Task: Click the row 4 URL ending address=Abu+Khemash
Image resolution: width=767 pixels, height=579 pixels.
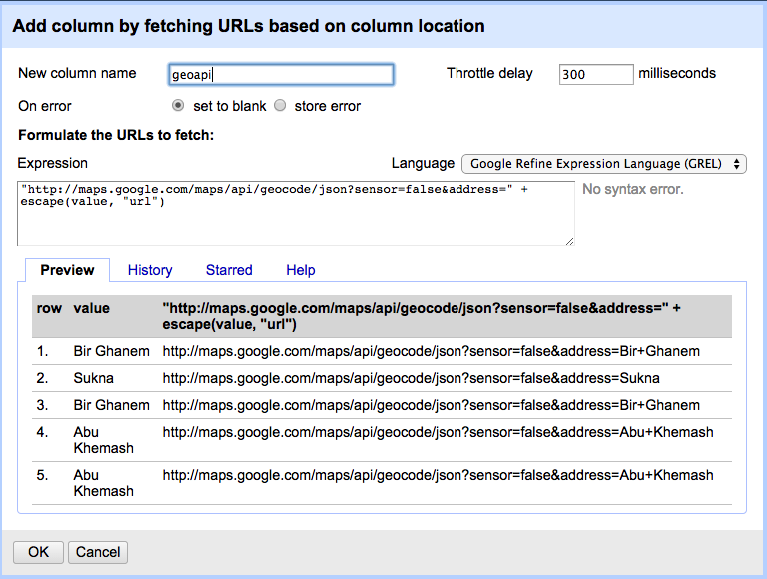Action: pos(438,432)
